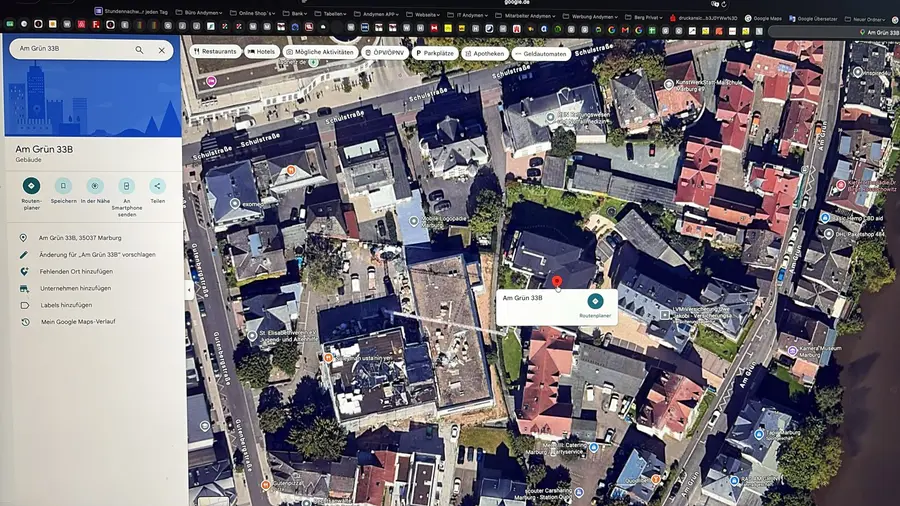The height and width of the screenshot is (506, 900).
Task: Select the Geldautomaten filter chip
Action: [540, 54]
